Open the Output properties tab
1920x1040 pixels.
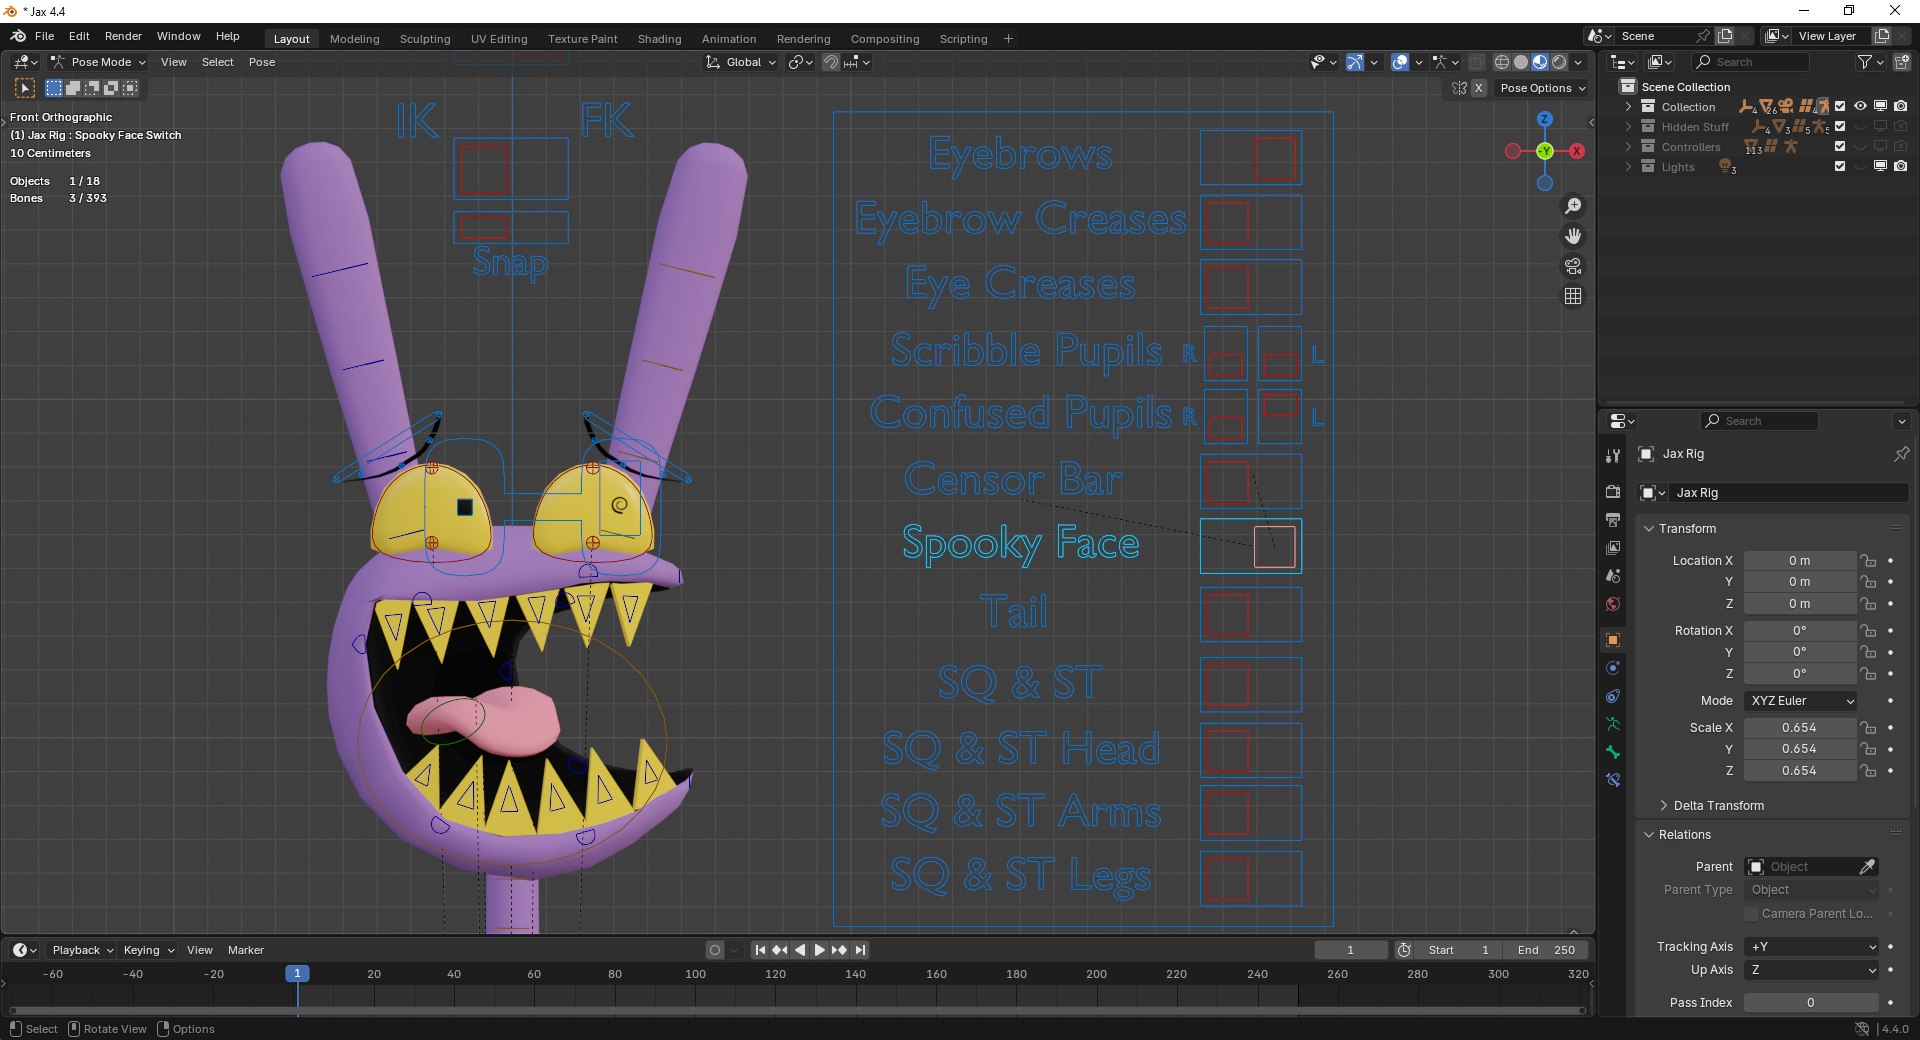pos(1612,520)
